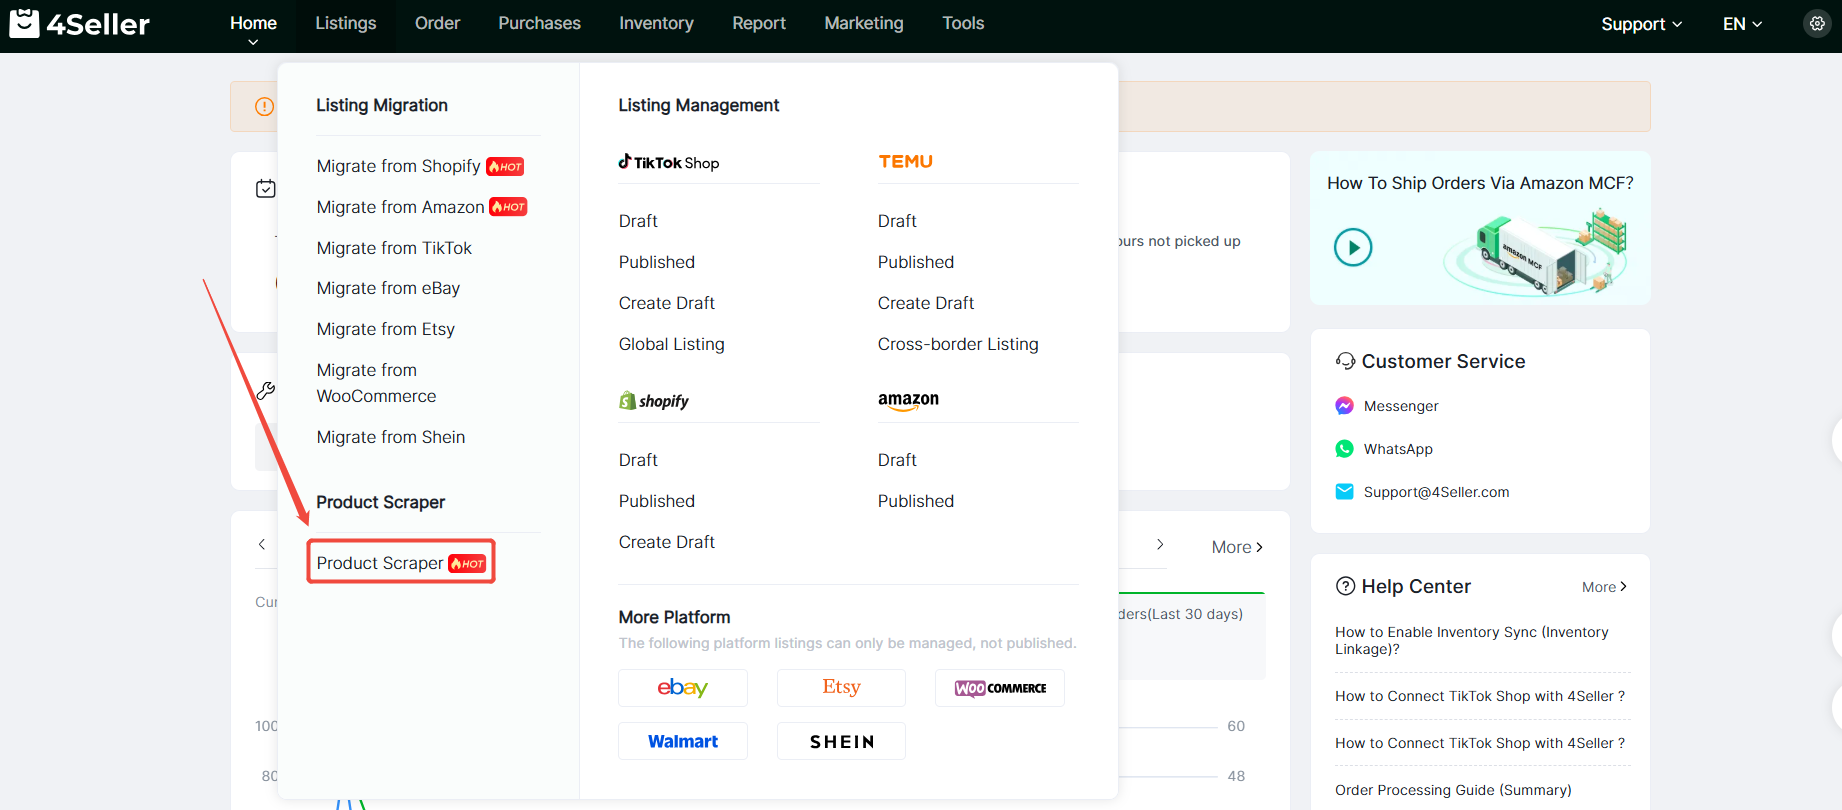
Task: Open the WhatsApp support link
Action: [1398, 449]
